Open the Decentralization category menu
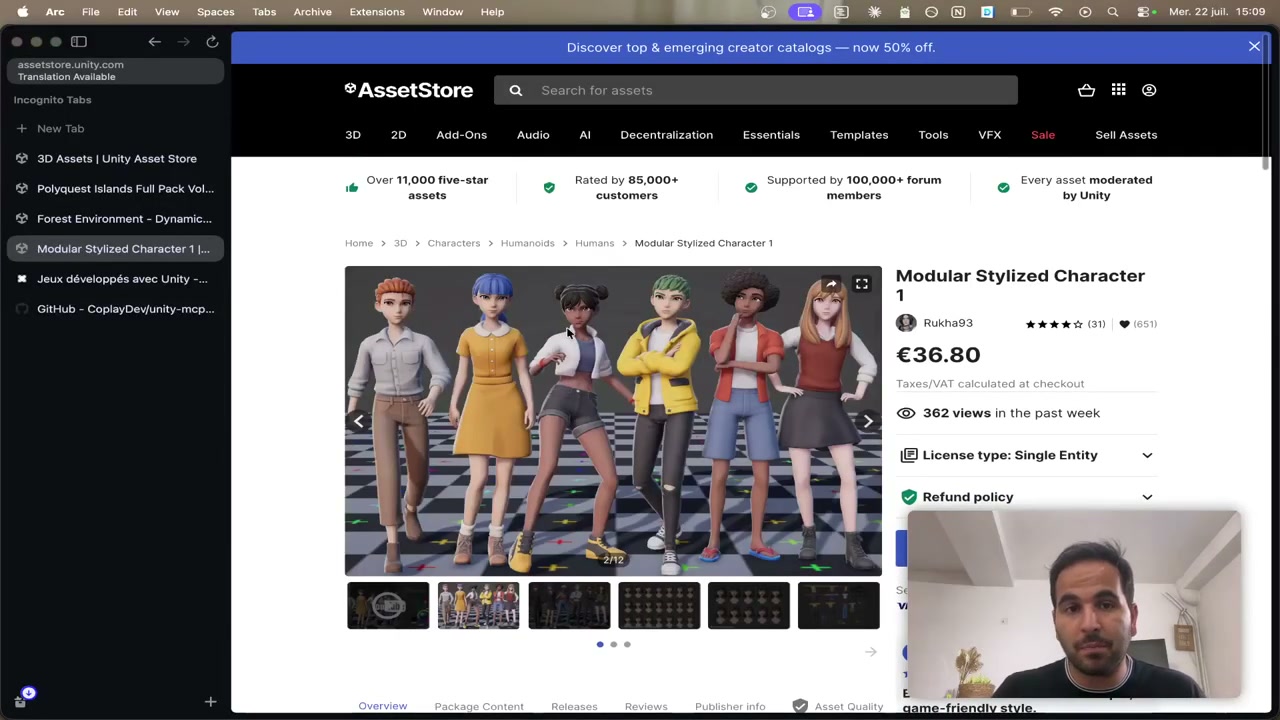The image size is (1280, 720). click(x=666, y=135)
